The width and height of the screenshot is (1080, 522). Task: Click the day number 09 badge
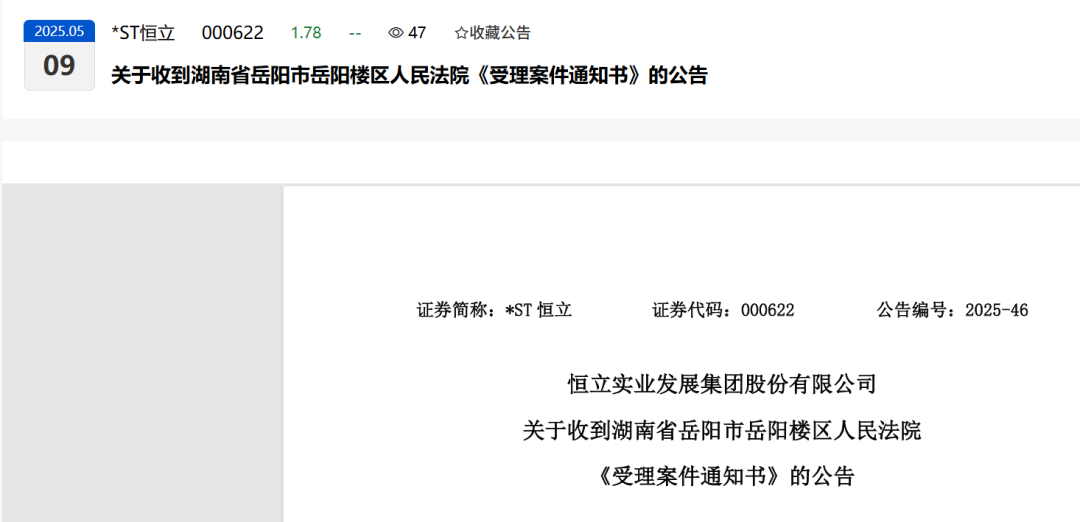click(59, 66)
